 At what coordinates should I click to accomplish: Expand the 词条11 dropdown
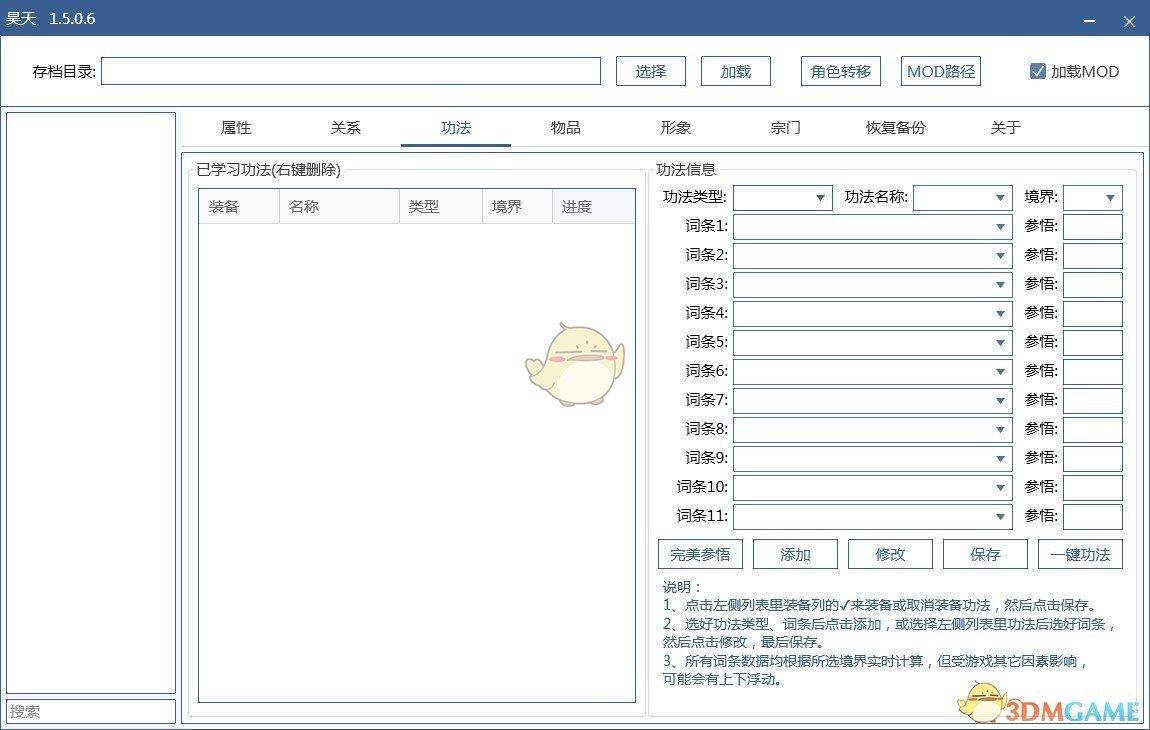tap(873, 517)
